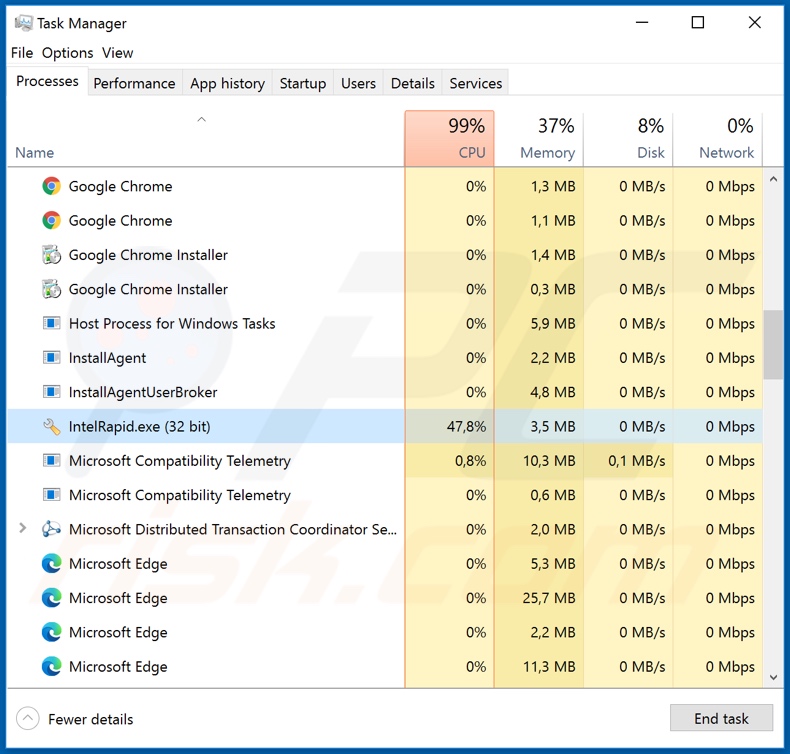Screen dimensions: 790x754
Task: Click the 5,9 MB memory value
Action: coord(553,323)
